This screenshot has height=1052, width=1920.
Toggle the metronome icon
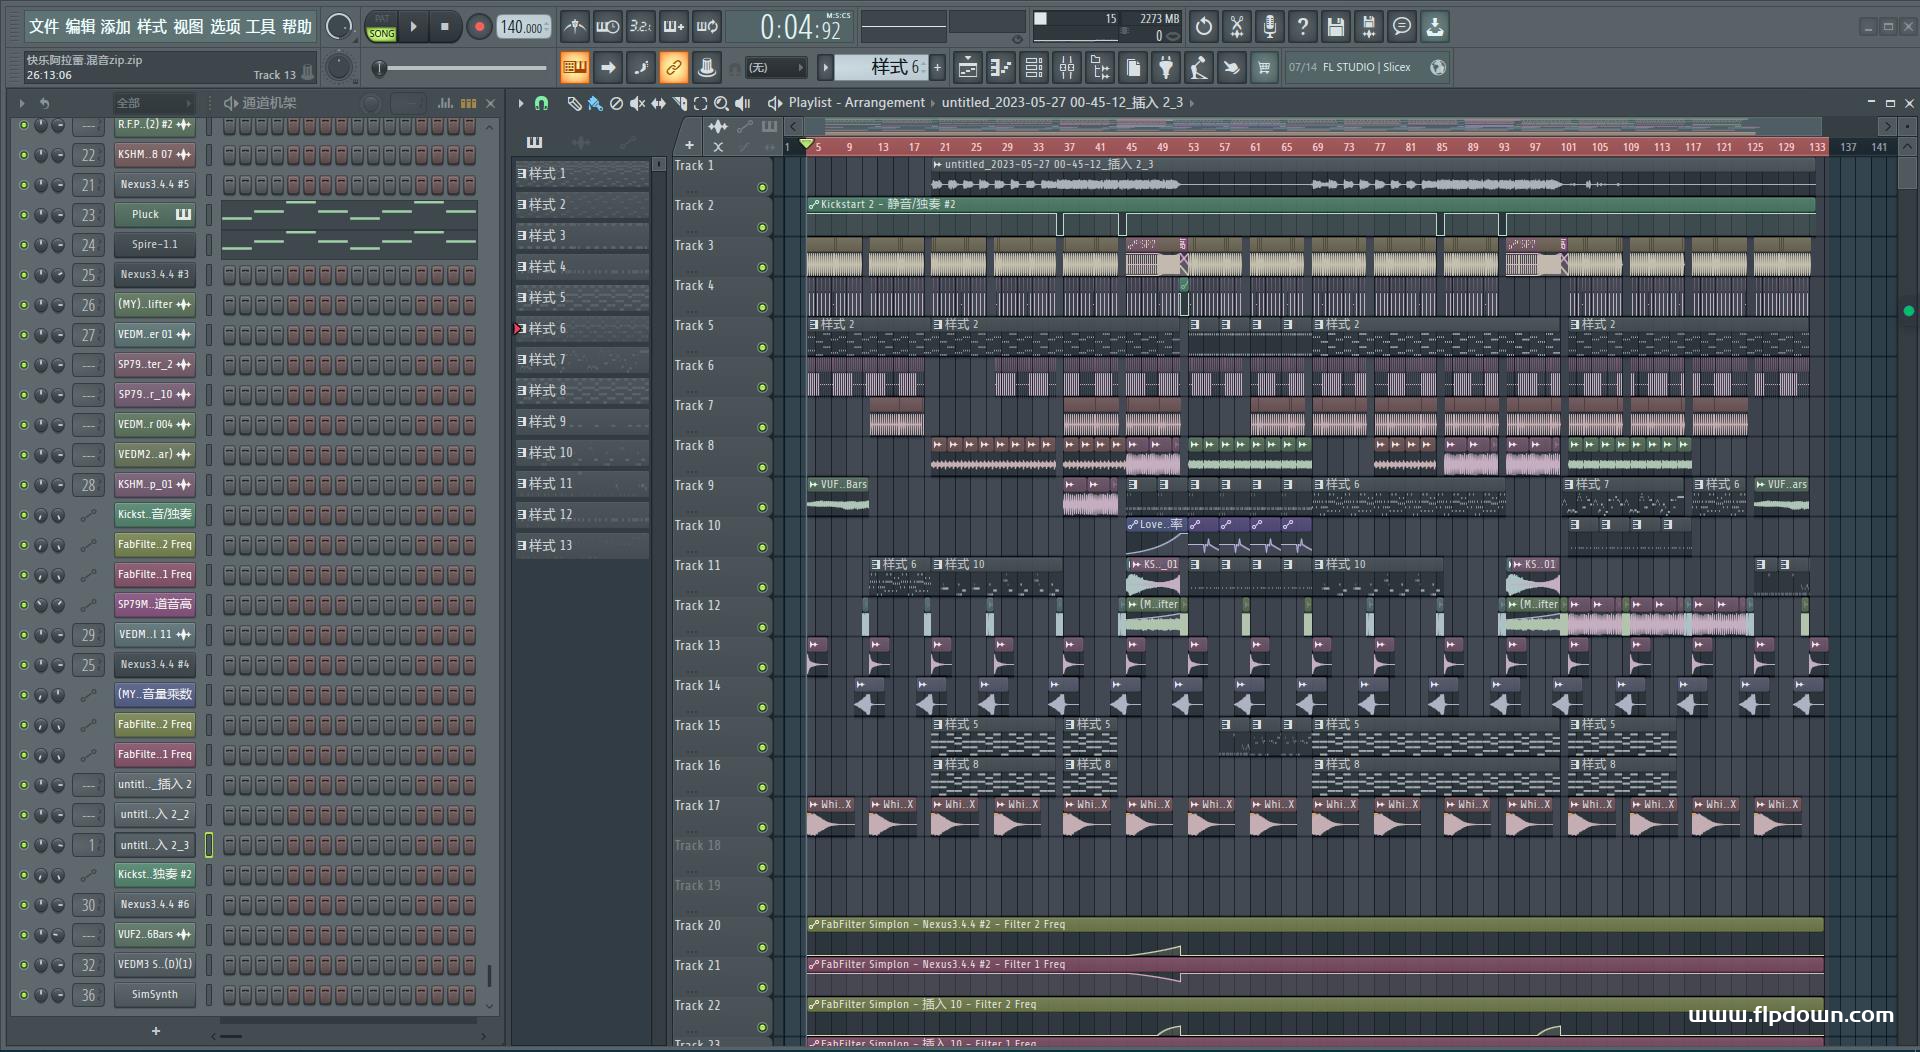pyautogui.click(x=575, y=27)
